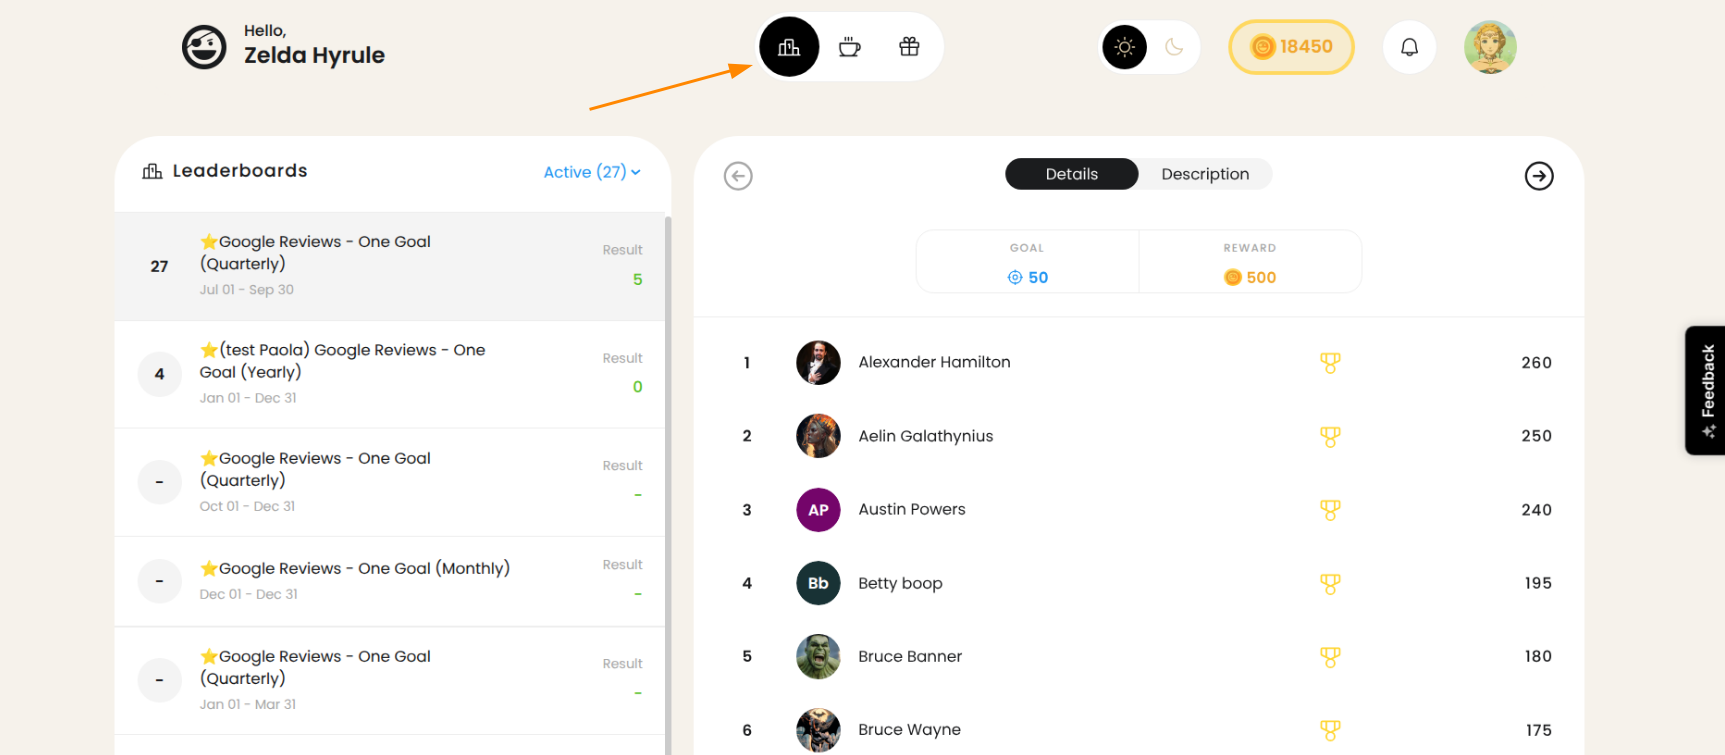The height and width of the screenshot is (755, 1725).
Task: Click Austin Powers' AP avatar
Action: [818, 510]
